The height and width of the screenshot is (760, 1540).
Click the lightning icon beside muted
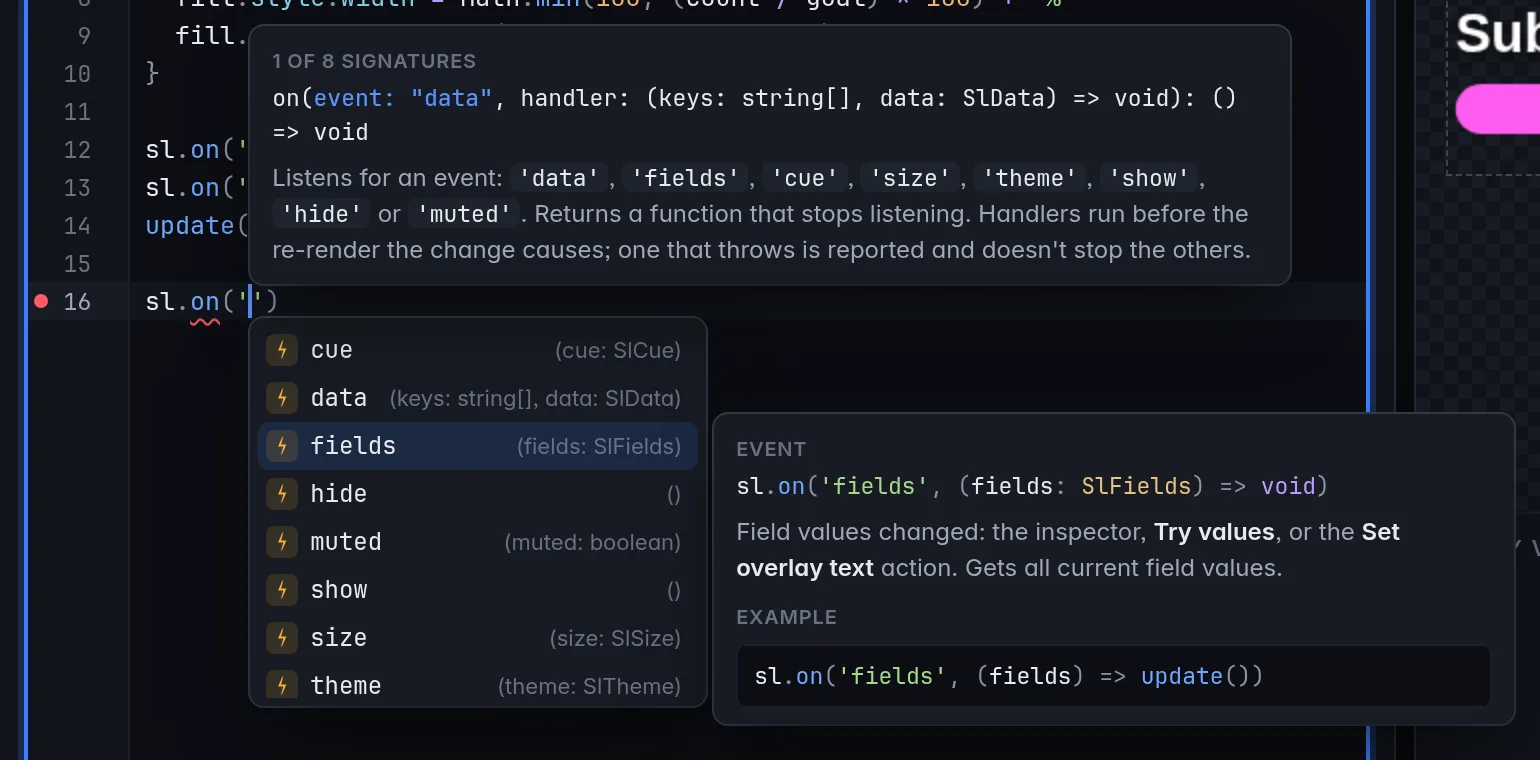(x=282, y=542)
